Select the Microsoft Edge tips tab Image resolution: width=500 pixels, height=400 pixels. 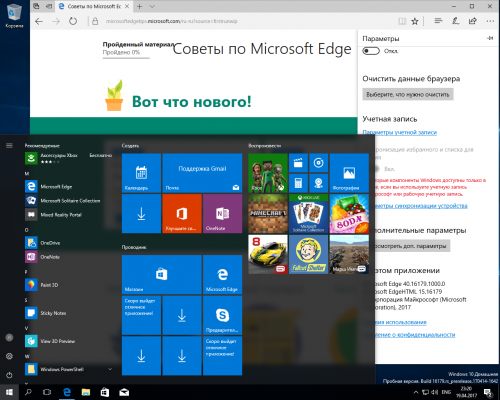(x=94, y=6)
